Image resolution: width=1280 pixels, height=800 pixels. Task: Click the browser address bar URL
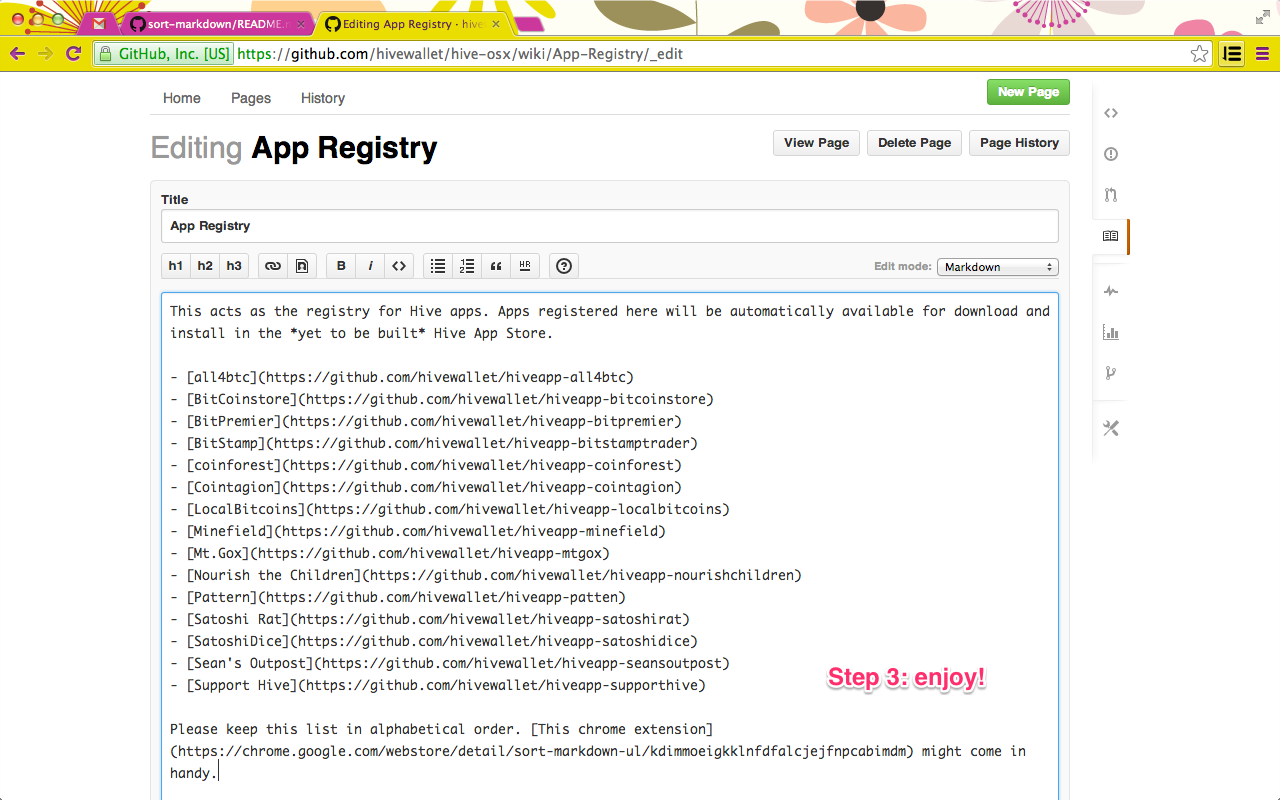pyautogui.click(x=460, y=54)
